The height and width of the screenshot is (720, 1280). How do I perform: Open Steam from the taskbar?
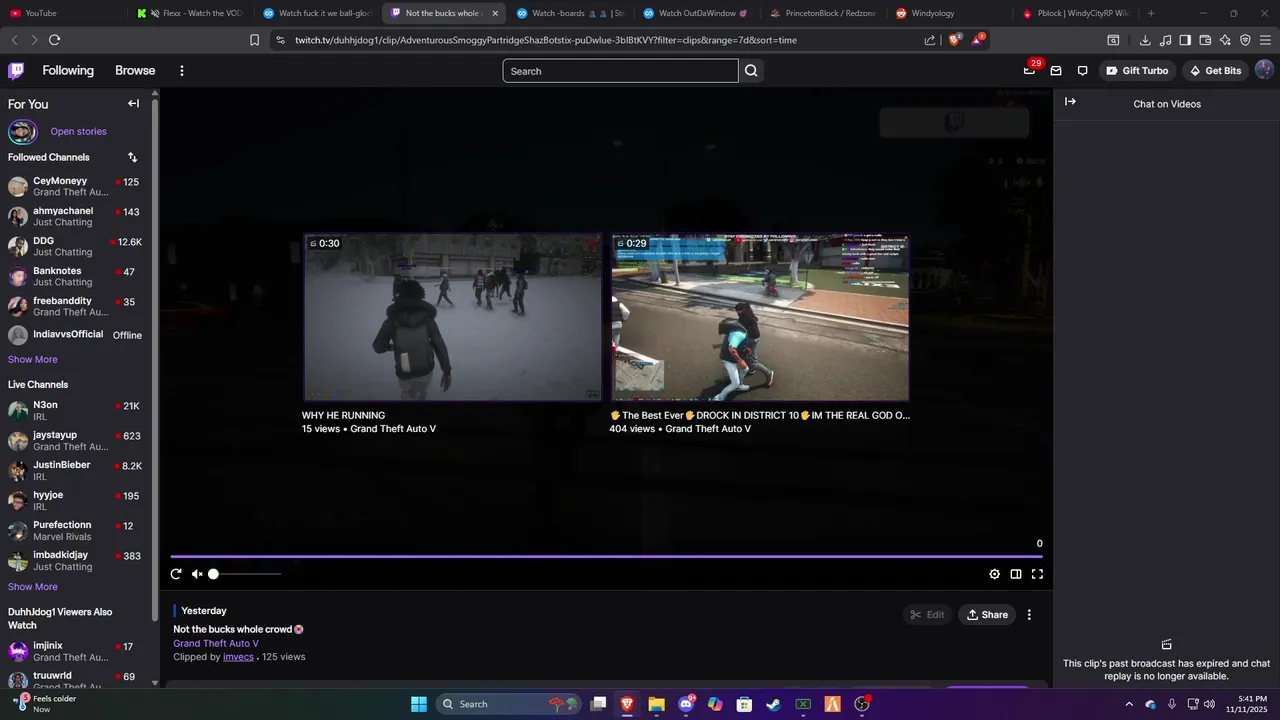click(773, 704)
